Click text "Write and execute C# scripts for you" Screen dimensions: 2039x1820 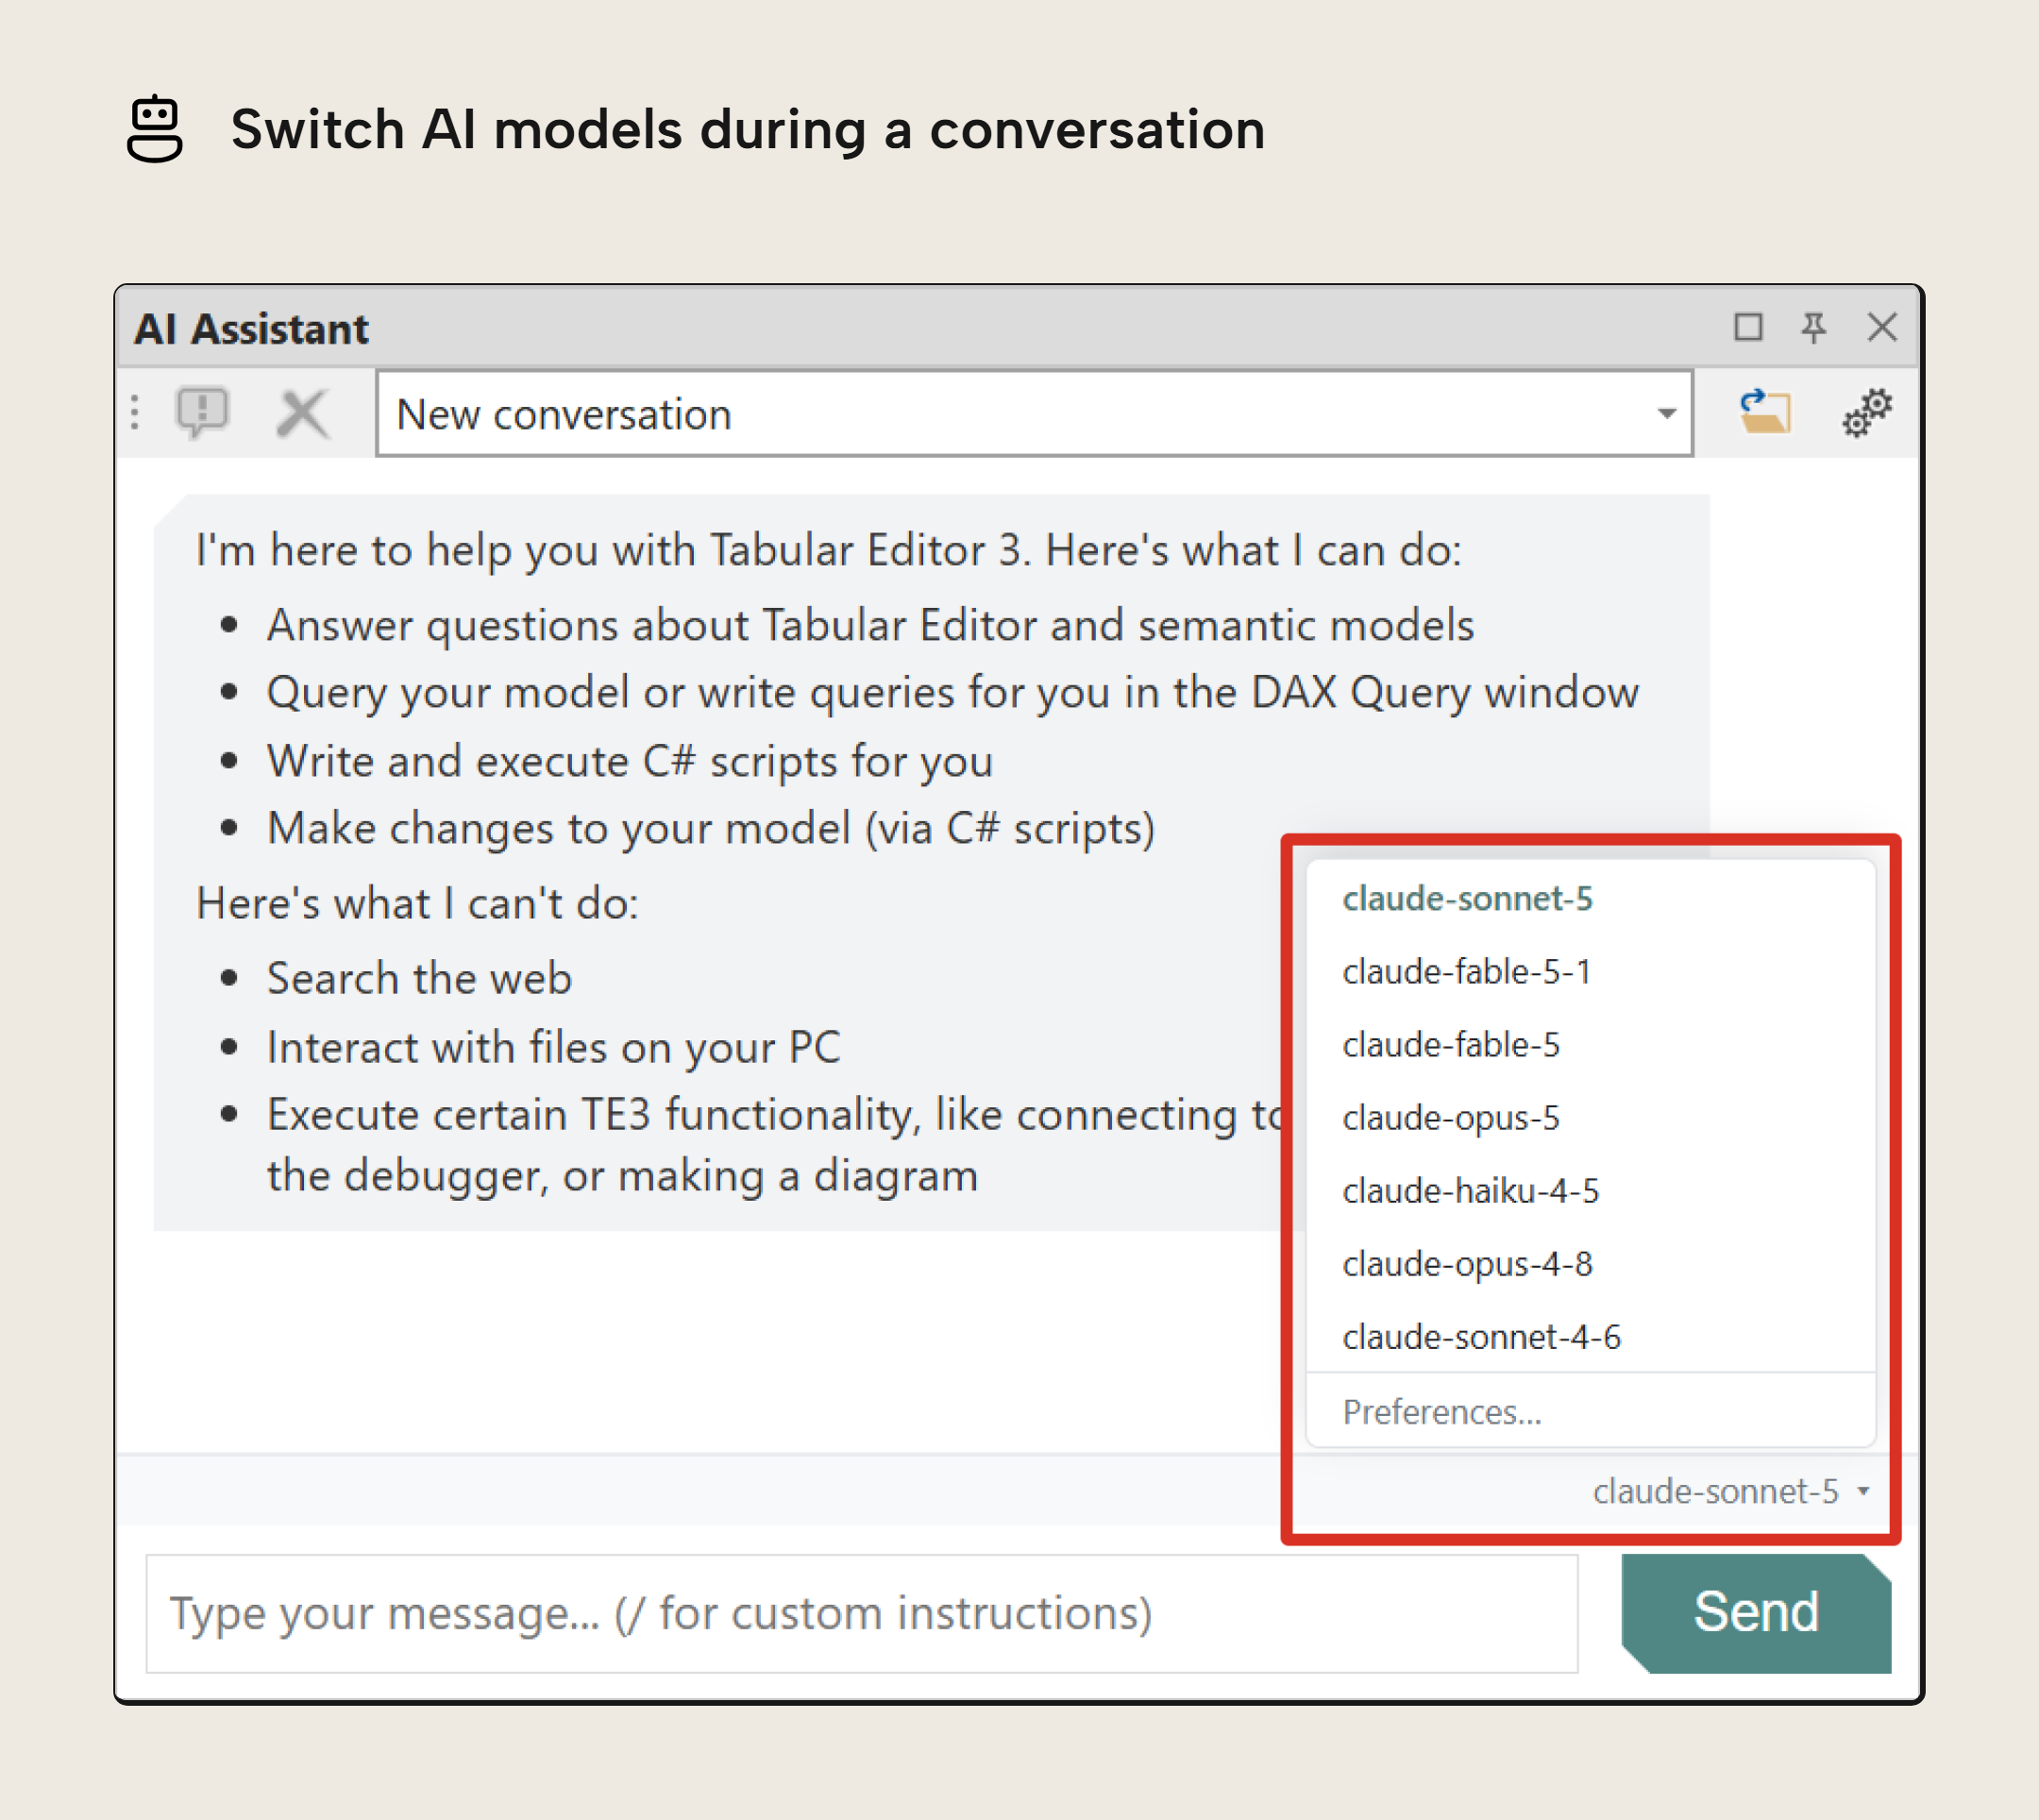tap(629, 761)
